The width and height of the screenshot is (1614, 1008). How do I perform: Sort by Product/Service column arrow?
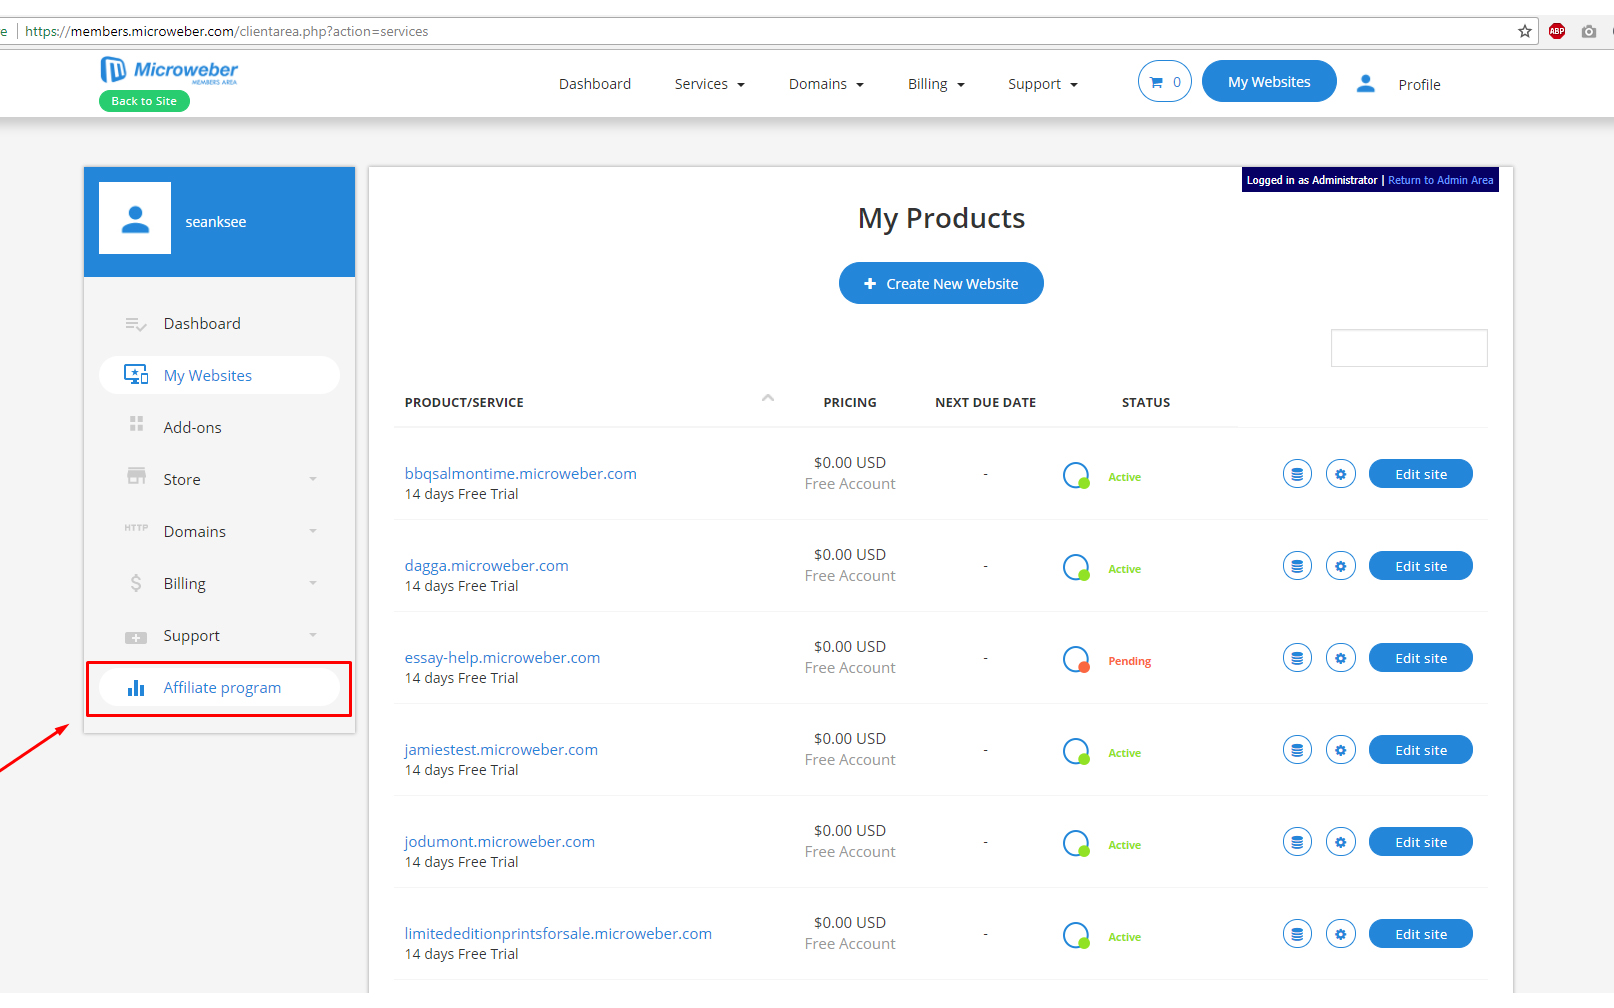(x=768, y=398)
